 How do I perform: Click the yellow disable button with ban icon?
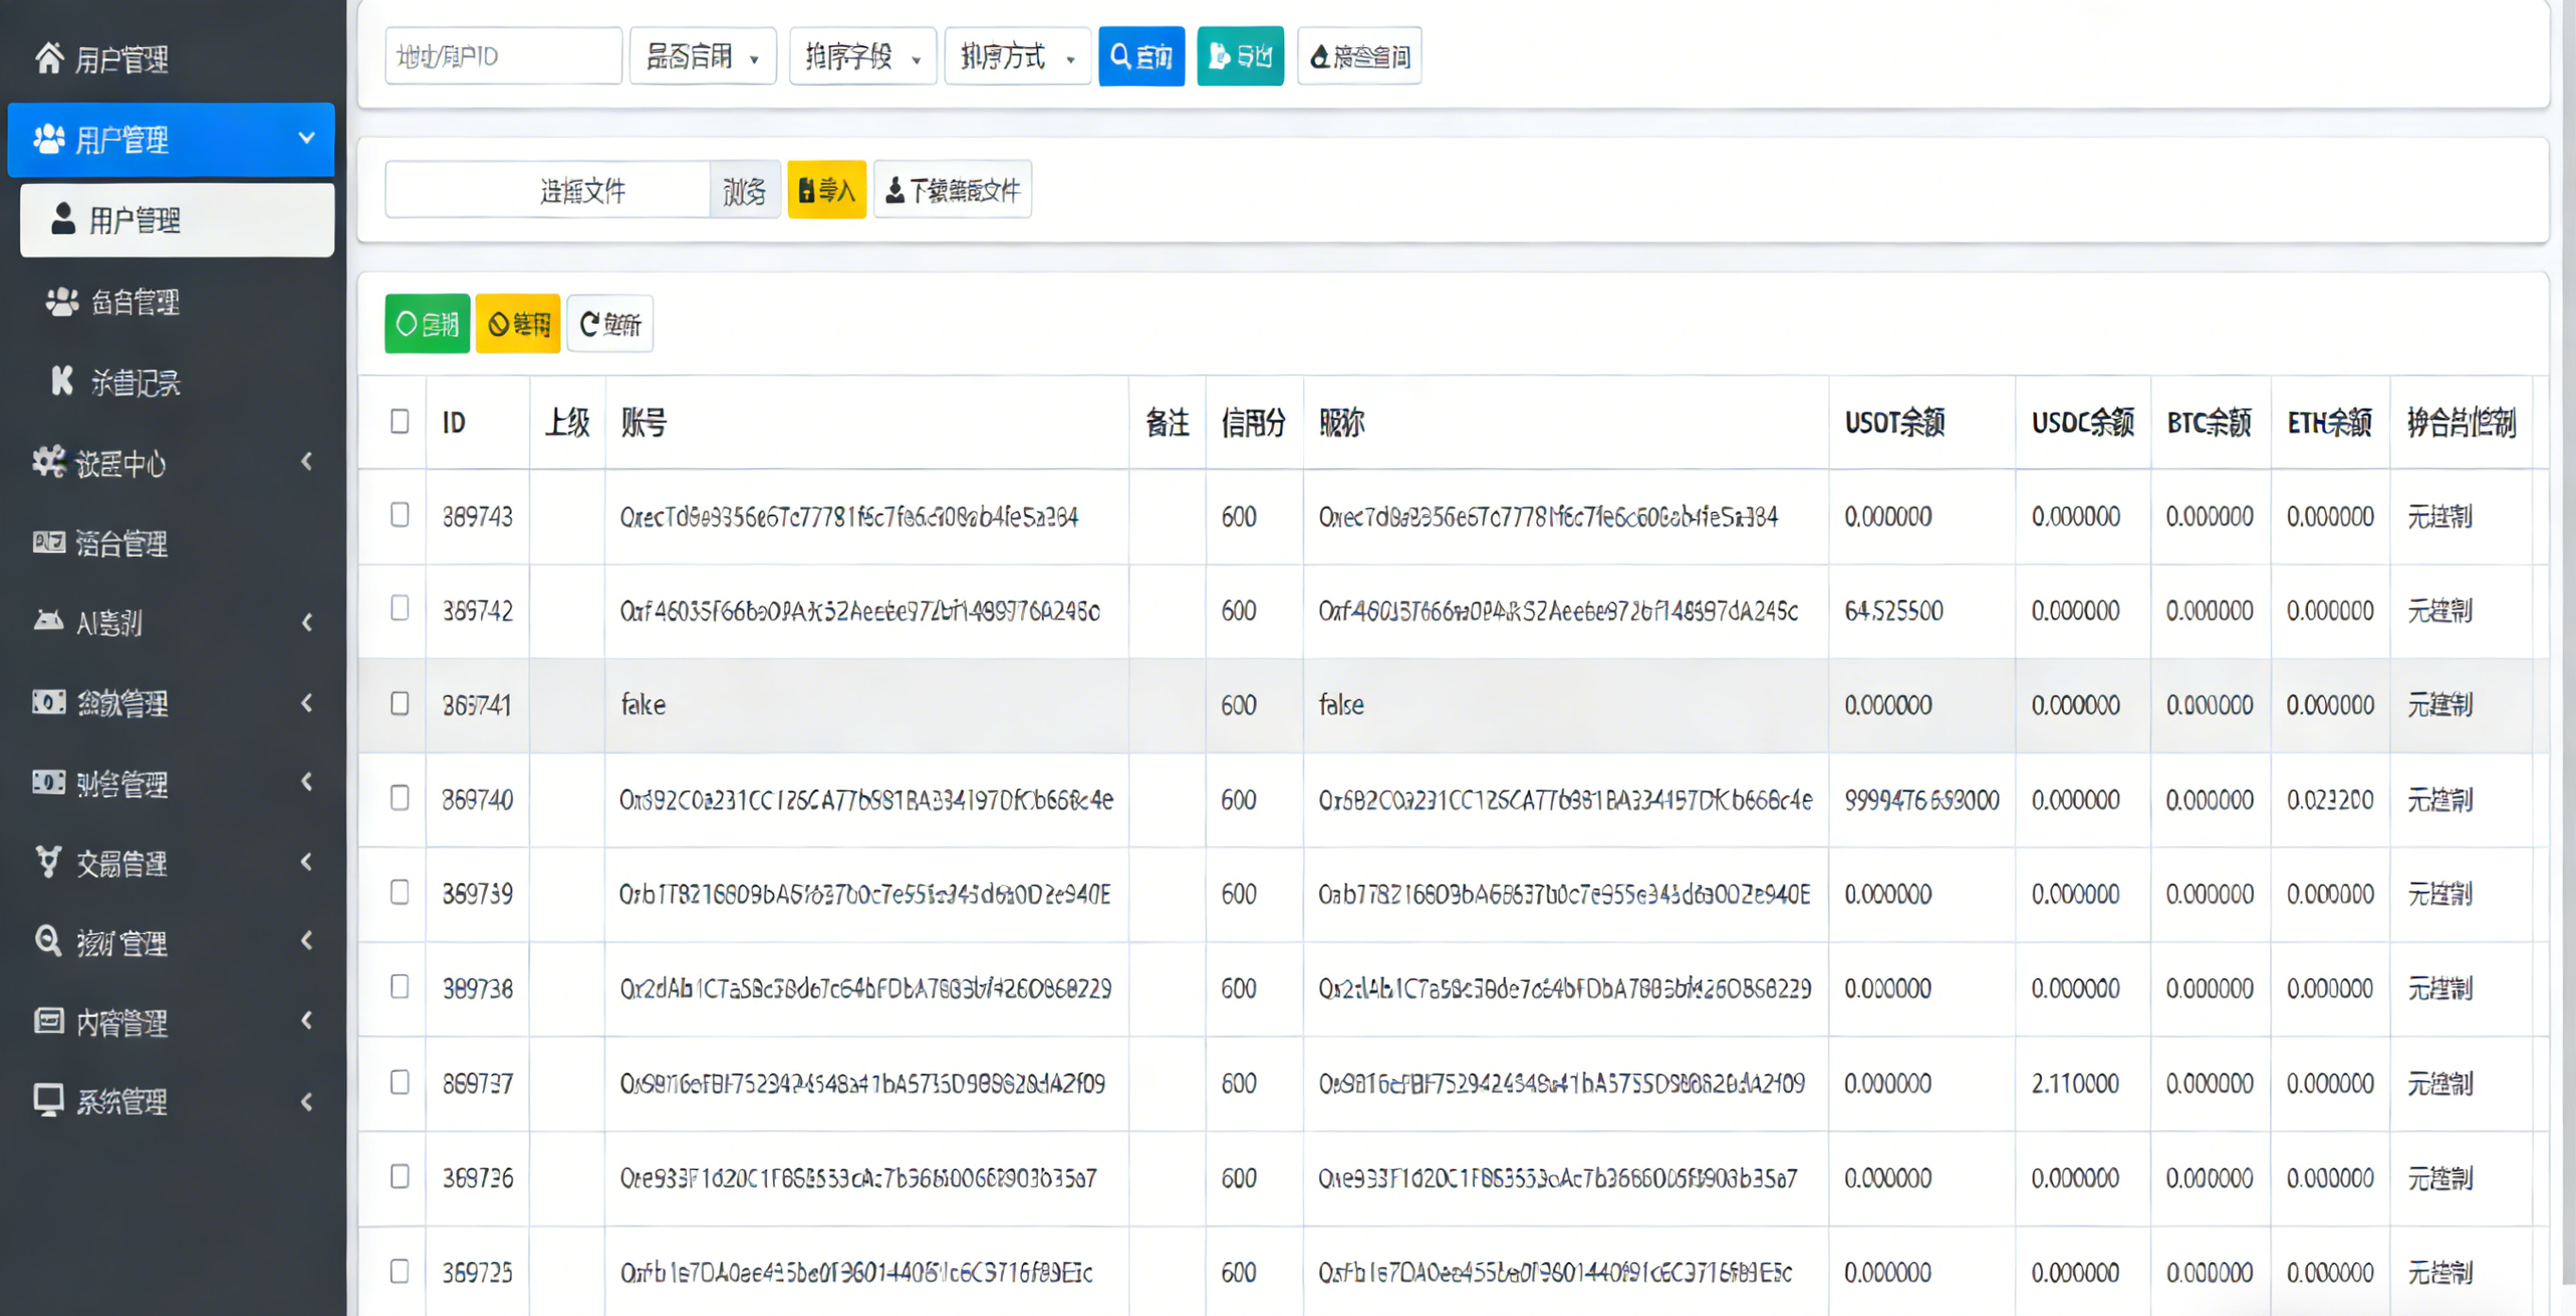coord(517,324)
